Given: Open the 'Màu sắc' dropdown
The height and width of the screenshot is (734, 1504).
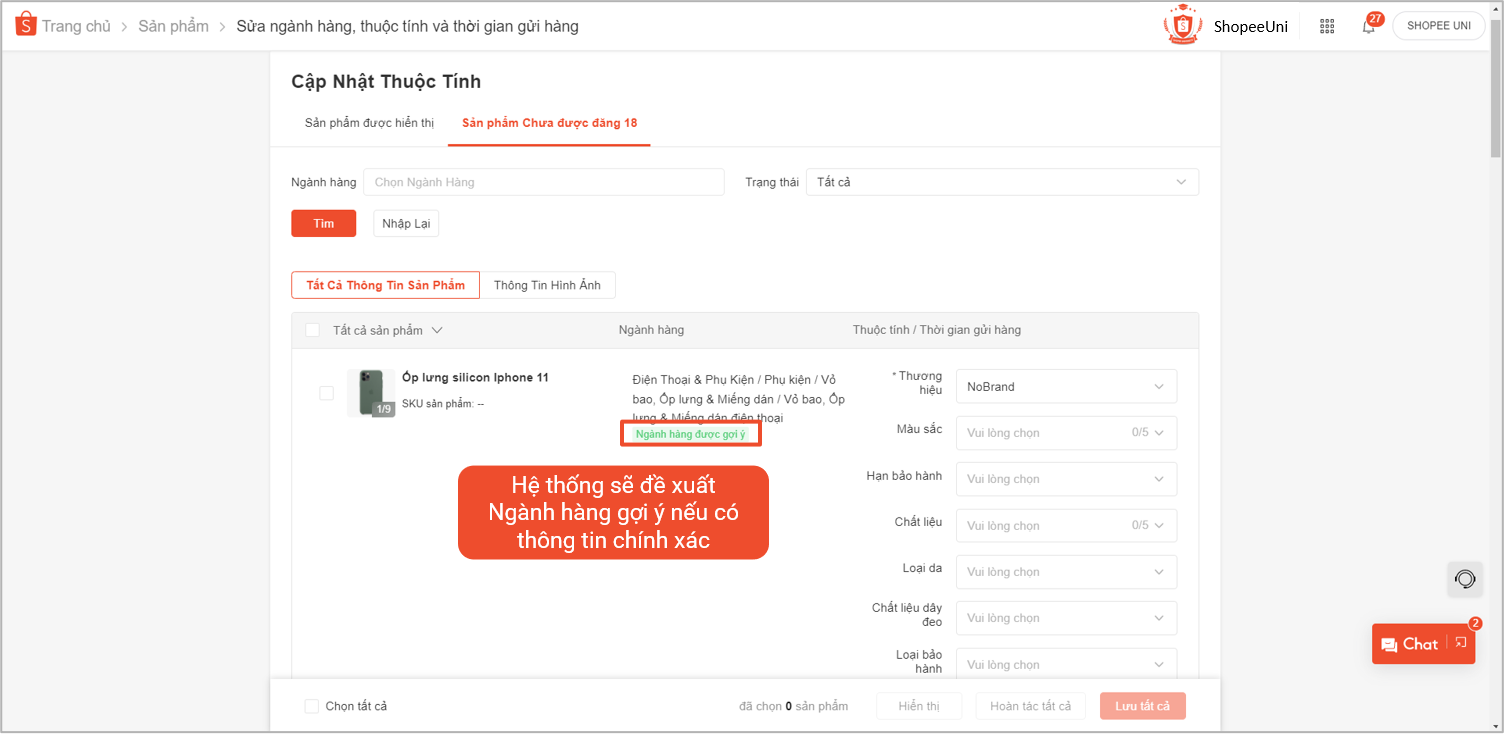Looking at the screenshot, I should click(1065, 433).
